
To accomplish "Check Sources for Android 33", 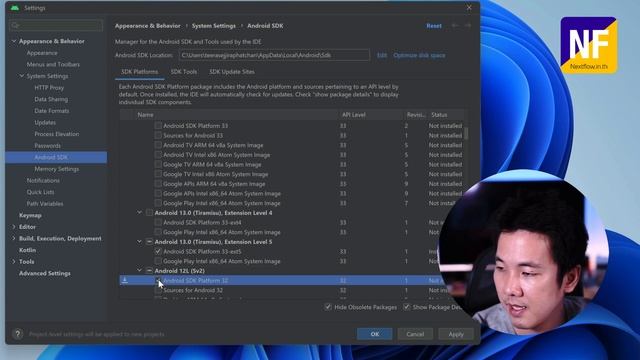I will point(158,136).
